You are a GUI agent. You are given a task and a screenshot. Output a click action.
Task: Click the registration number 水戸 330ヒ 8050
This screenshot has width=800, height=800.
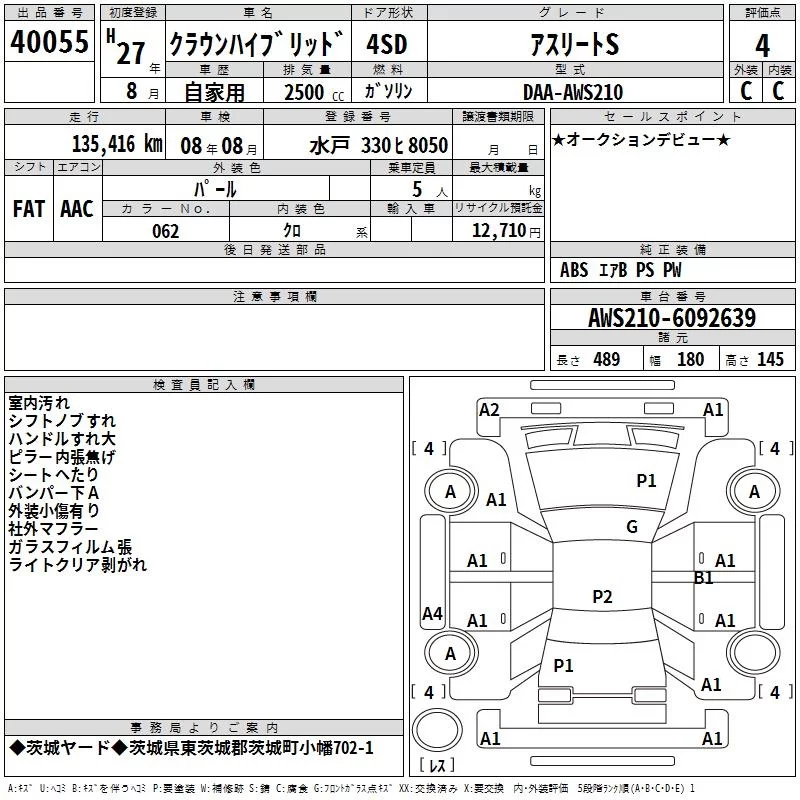coord(379,146)
